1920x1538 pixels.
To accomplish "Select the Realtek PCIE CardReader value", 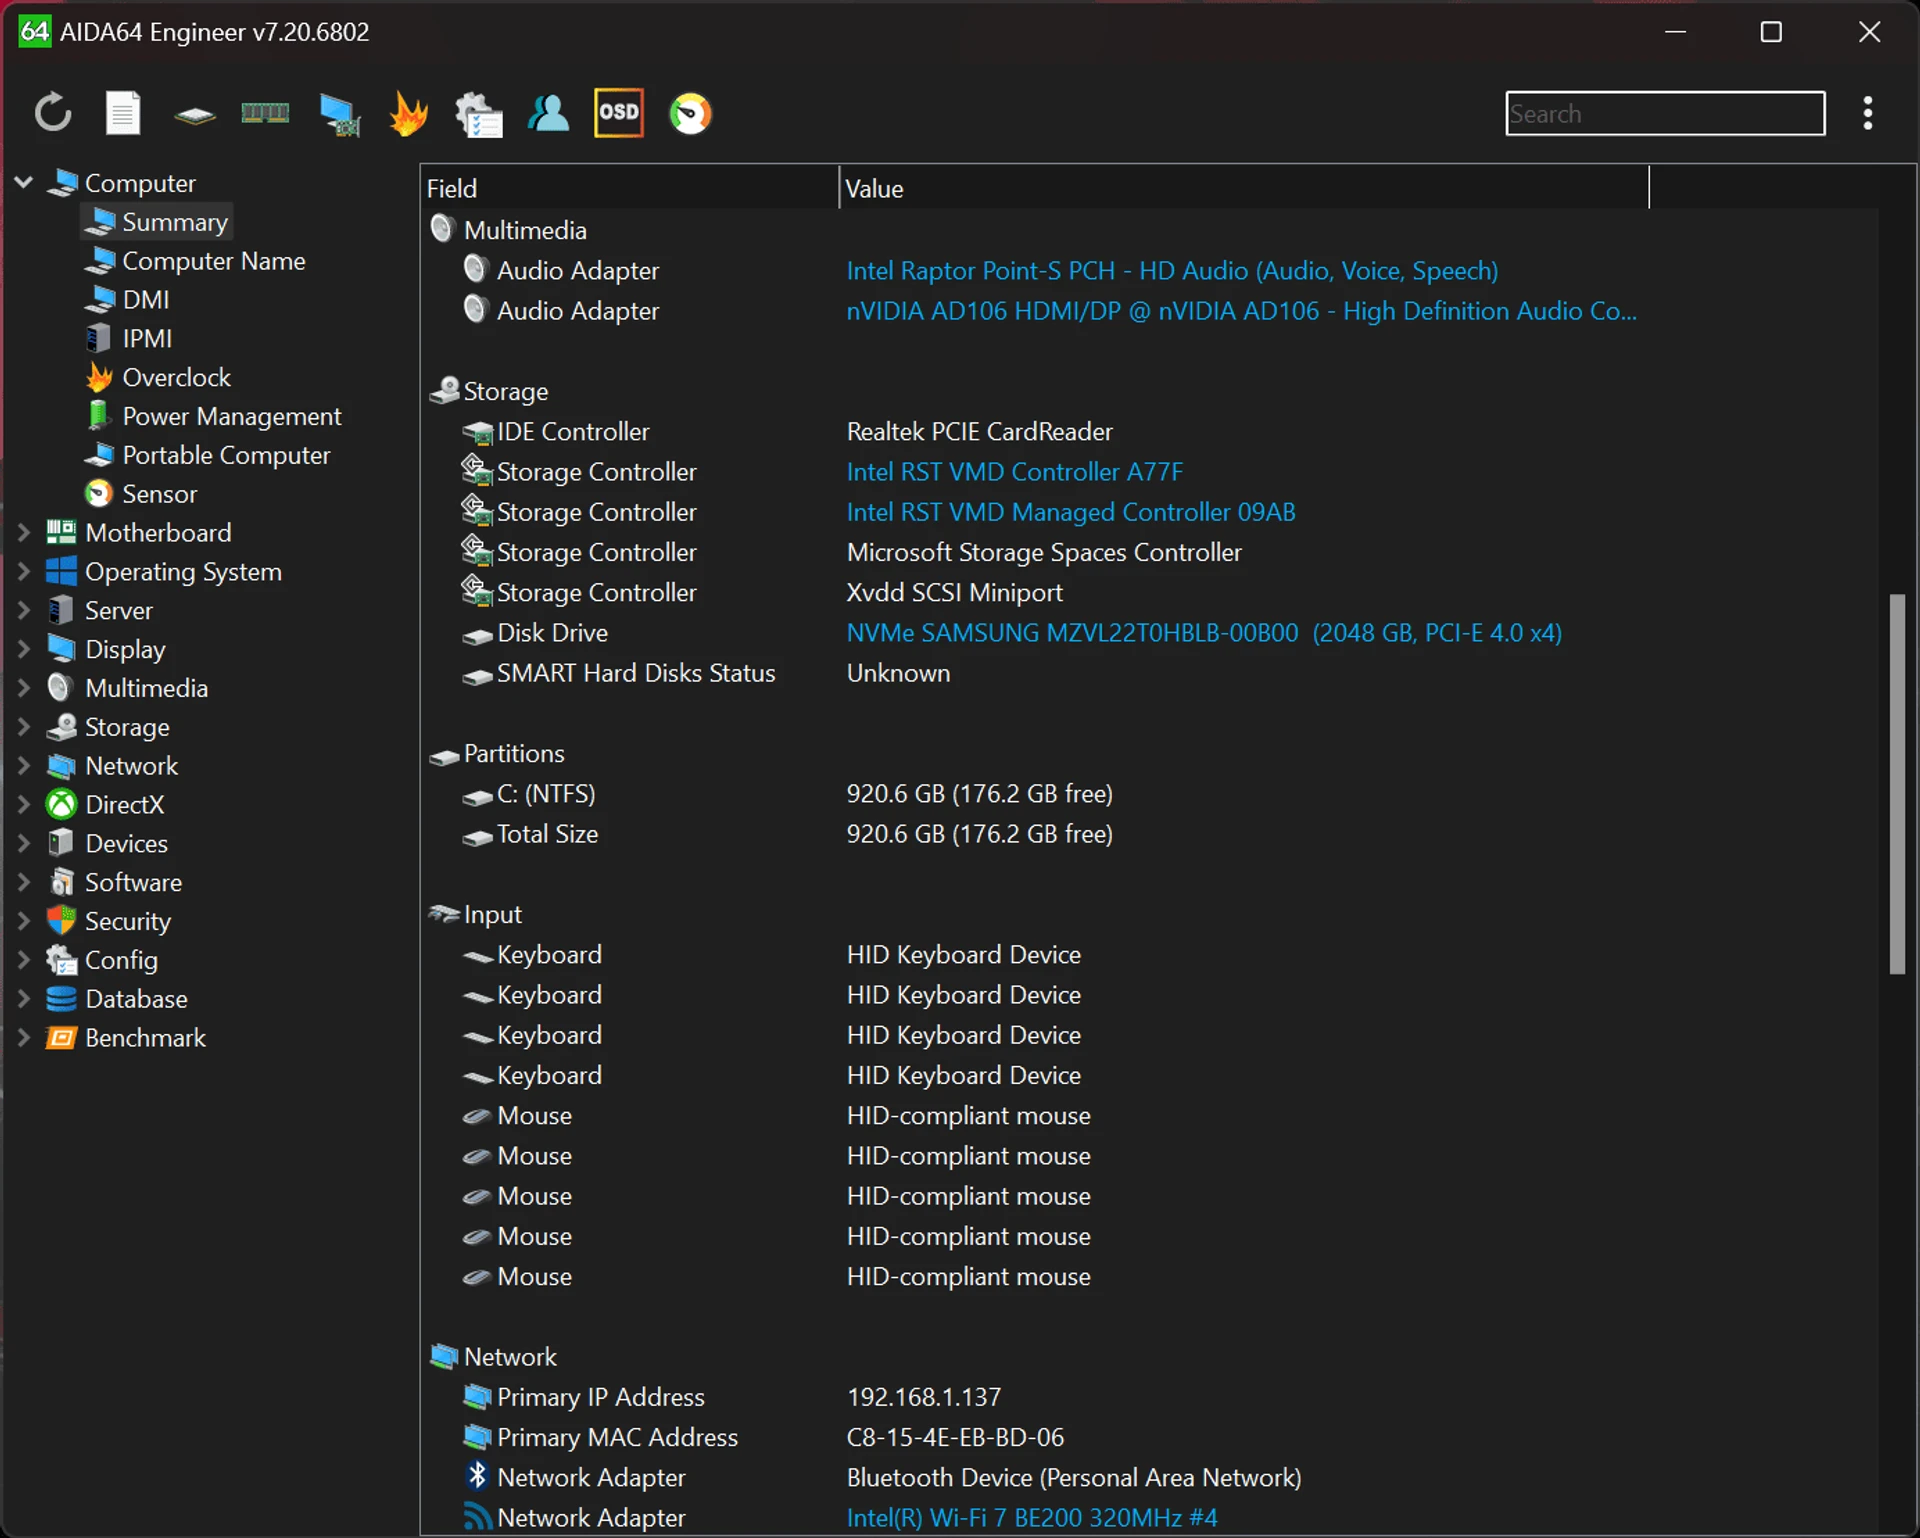I will [x=979, y=432].
